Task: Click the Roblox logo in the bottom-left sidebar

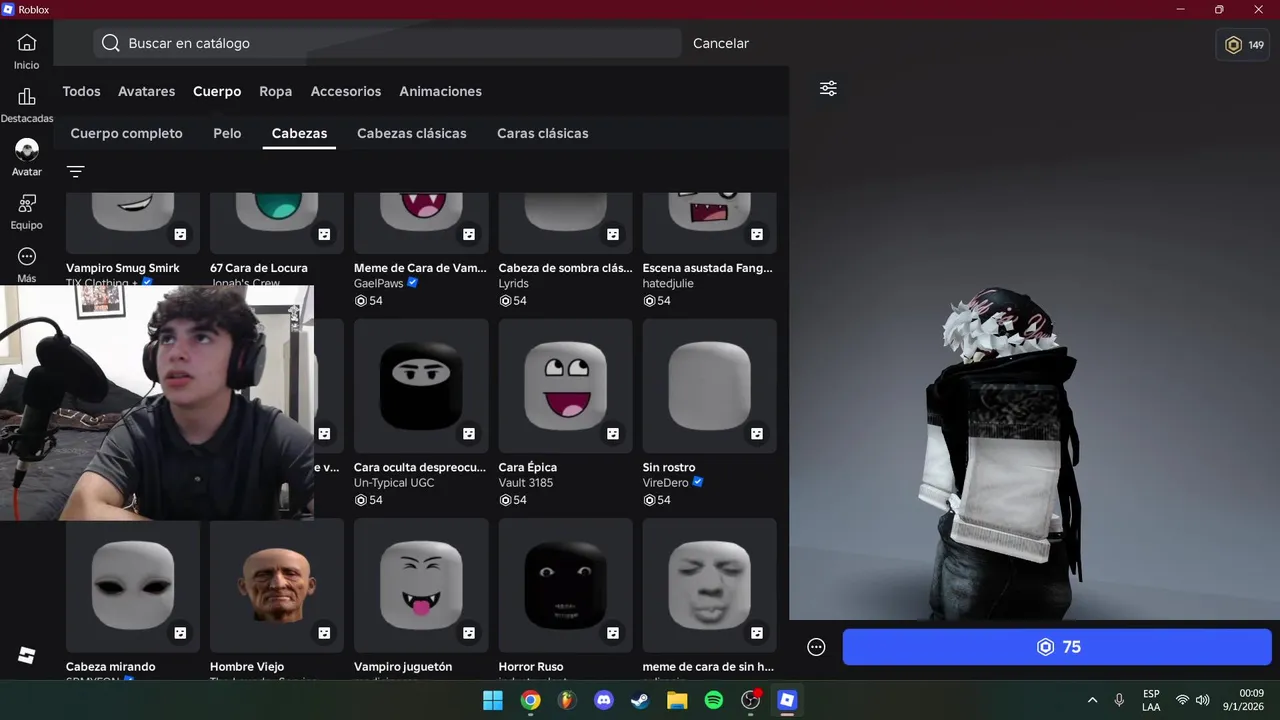Action: click(27, 655)
